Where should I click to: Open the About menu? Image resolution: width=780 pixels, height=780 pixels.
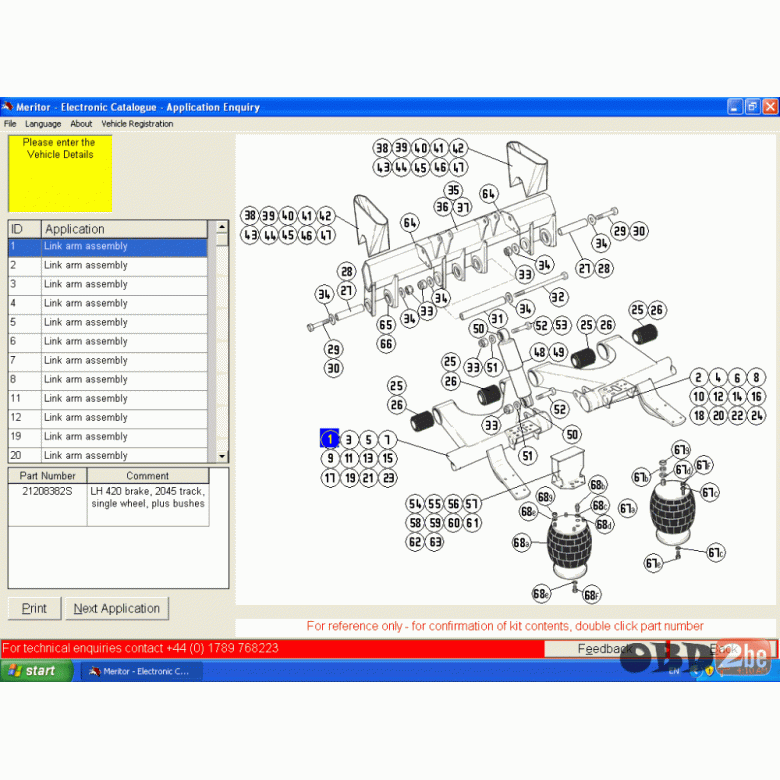click(x=81, y=124)
